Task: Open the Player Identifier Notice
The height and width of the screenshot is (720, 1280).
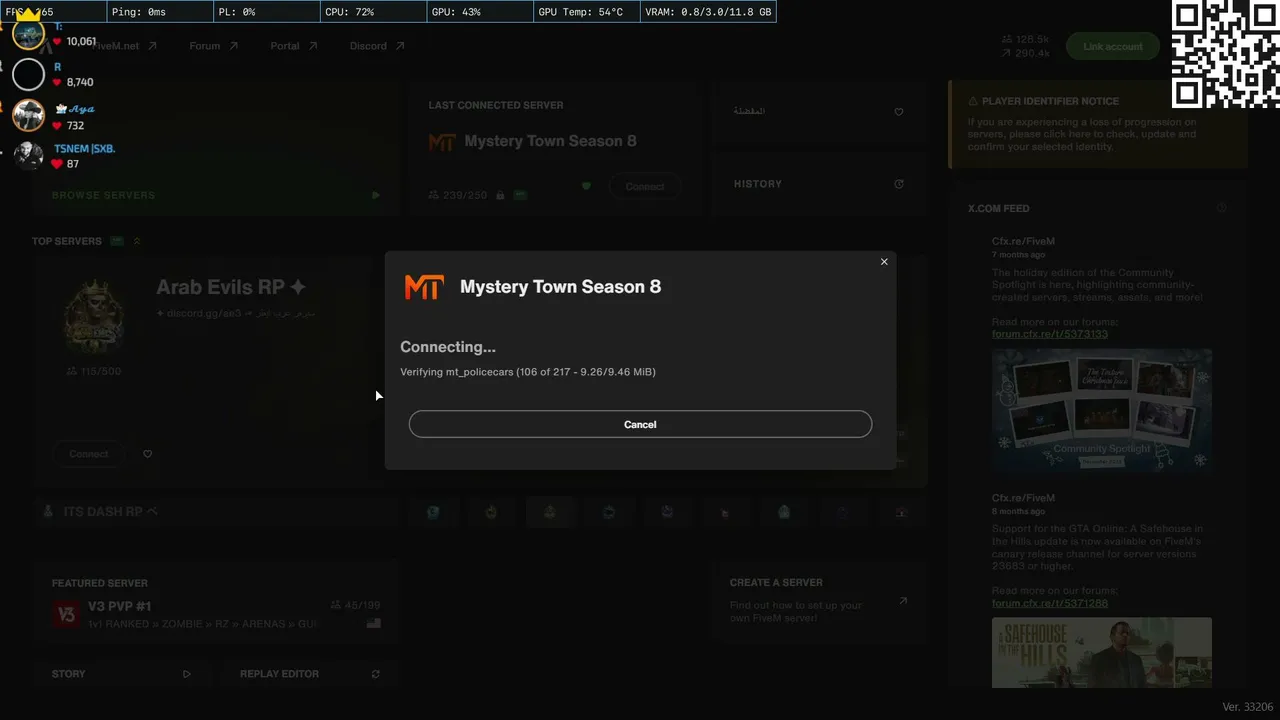Action: tap(1098, 124)
